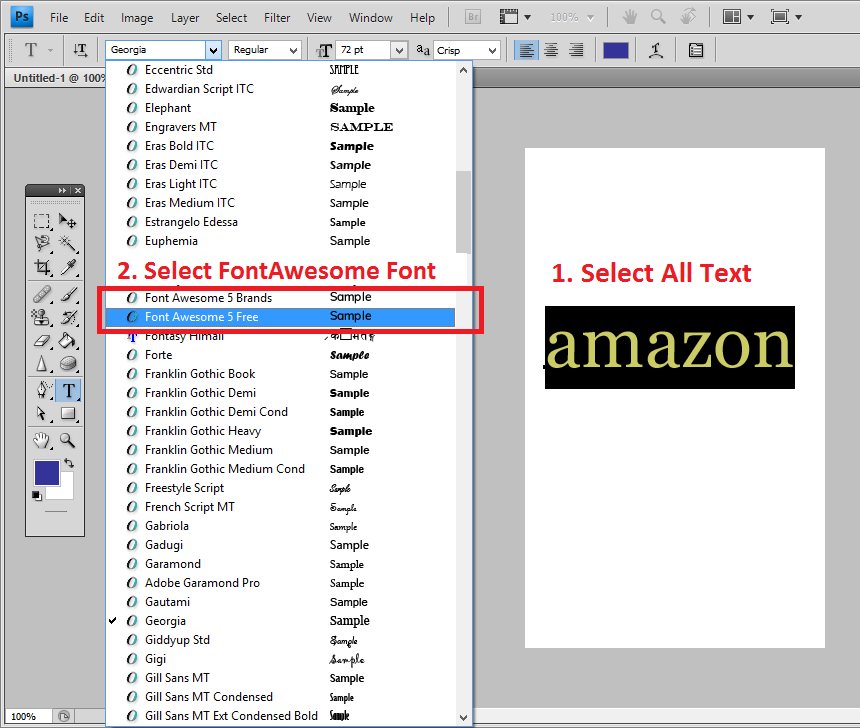Click the font list scroll down arrow

(463, 718)
